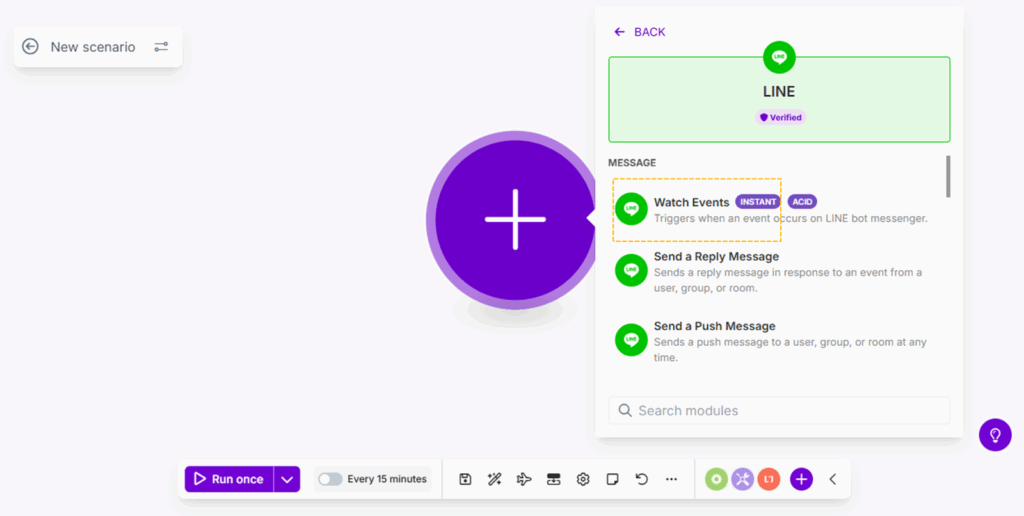Toggle the Every 15 minutes schedule switch
Image resolution: width=1024 pixels, height=516 pixels.
pos(330,479)
